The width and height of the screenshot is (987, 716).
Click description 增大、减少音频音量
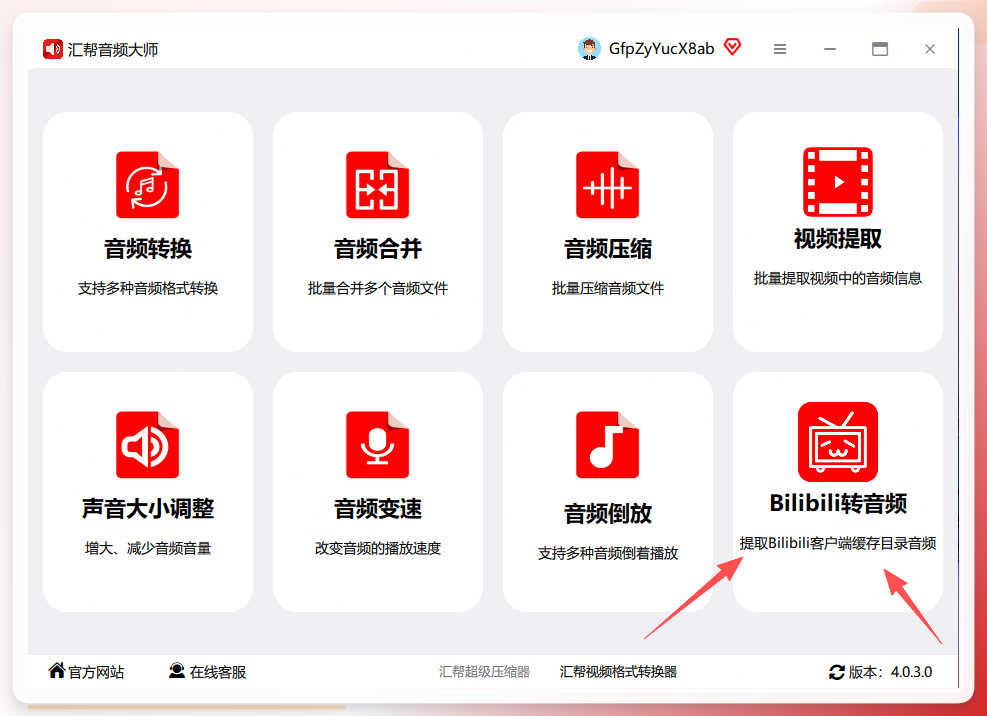(x=148, y=548)
